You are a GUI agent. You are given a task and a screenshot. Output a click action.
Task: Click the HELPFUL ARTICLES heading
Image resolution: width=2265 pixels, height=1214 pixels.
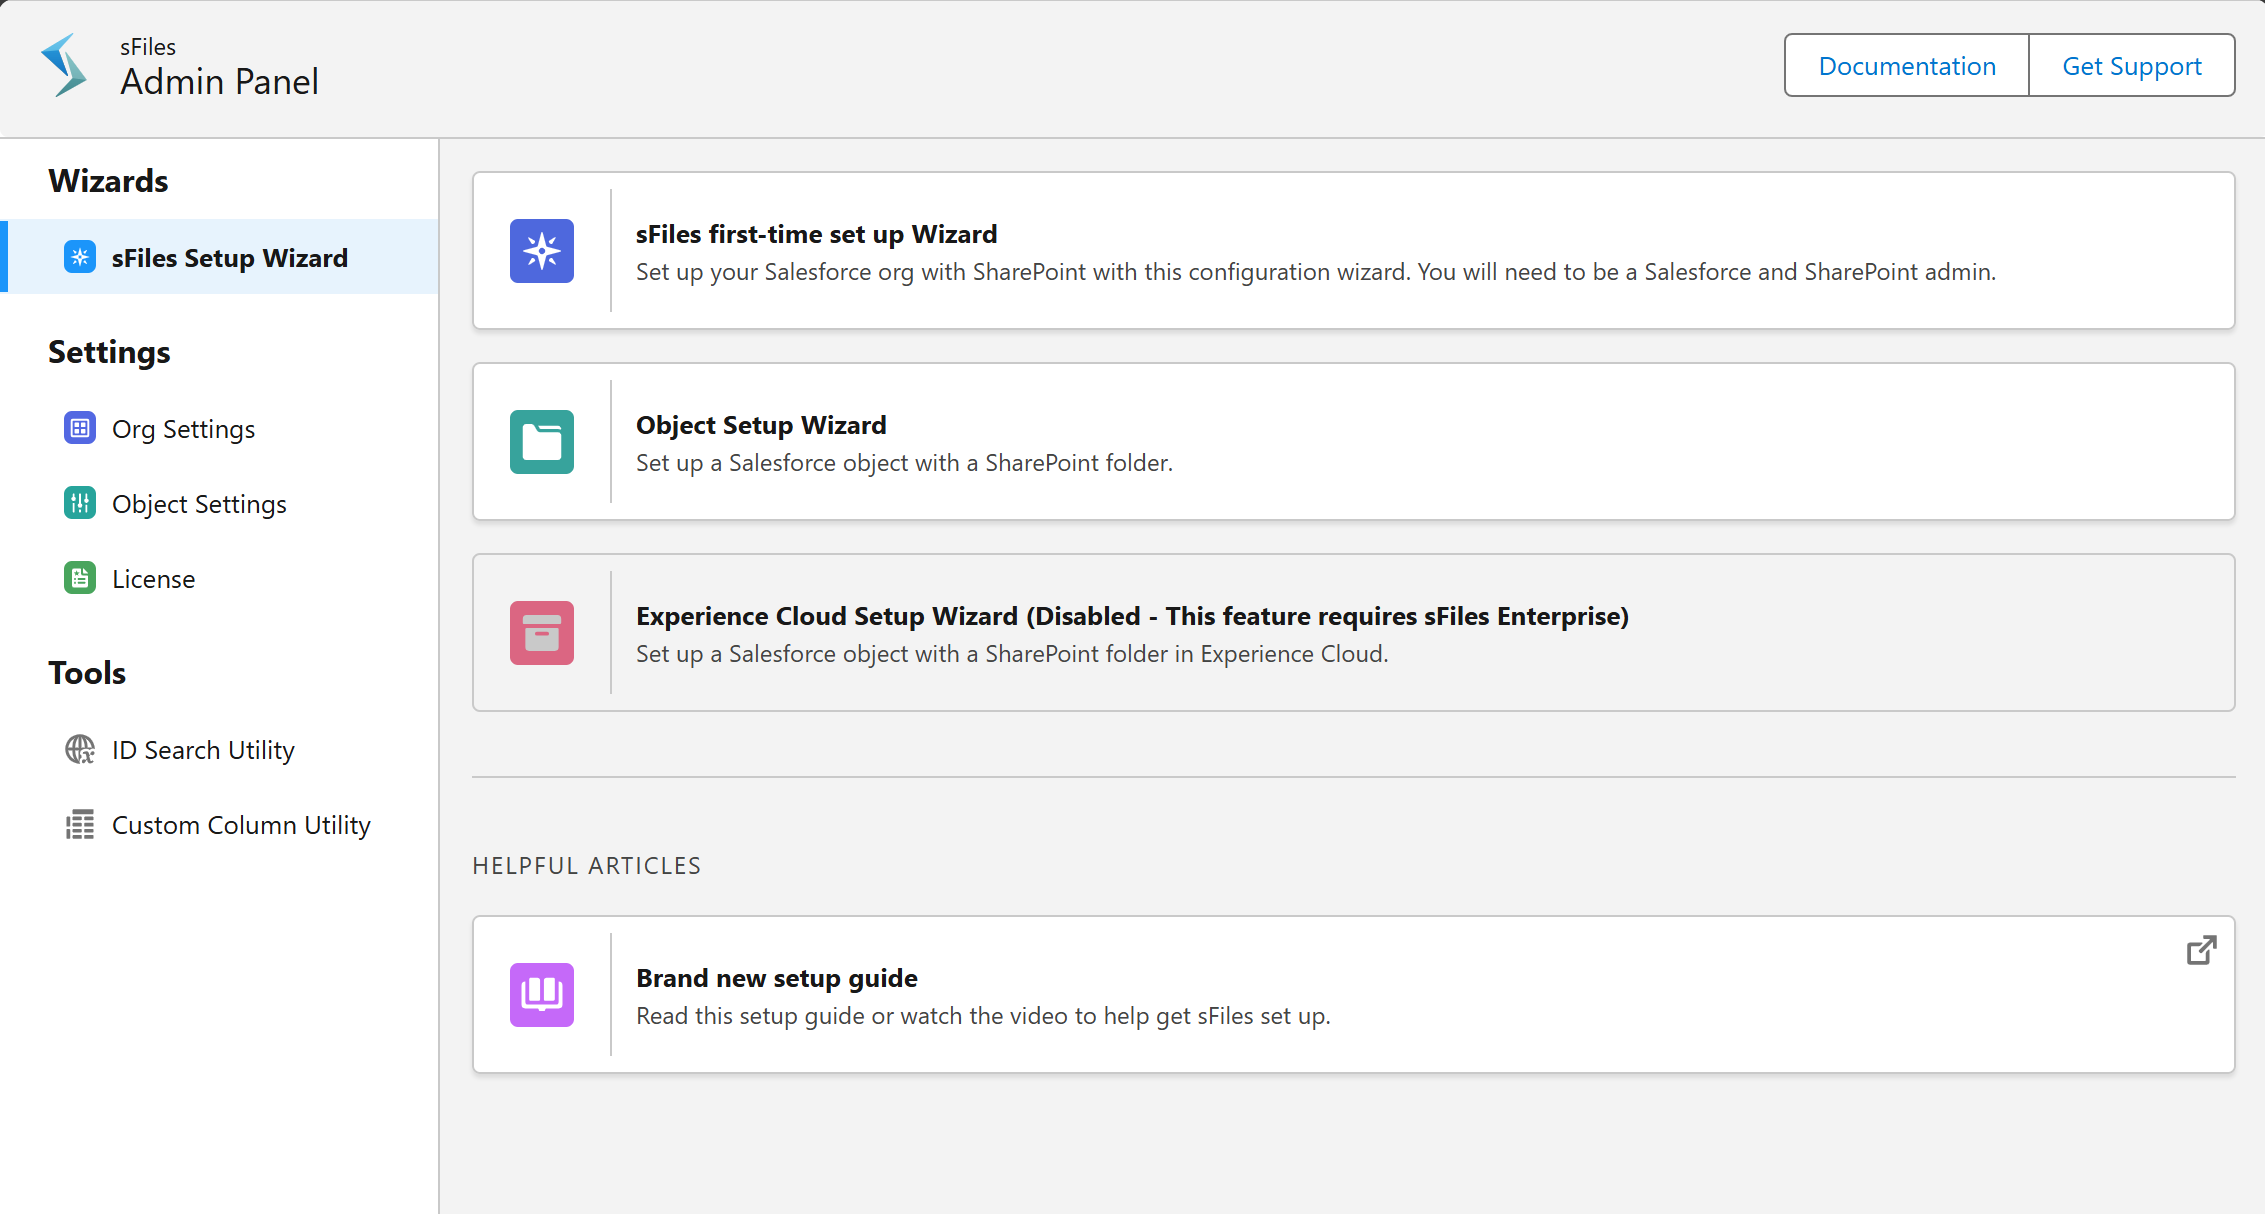(x=587, y=866)
